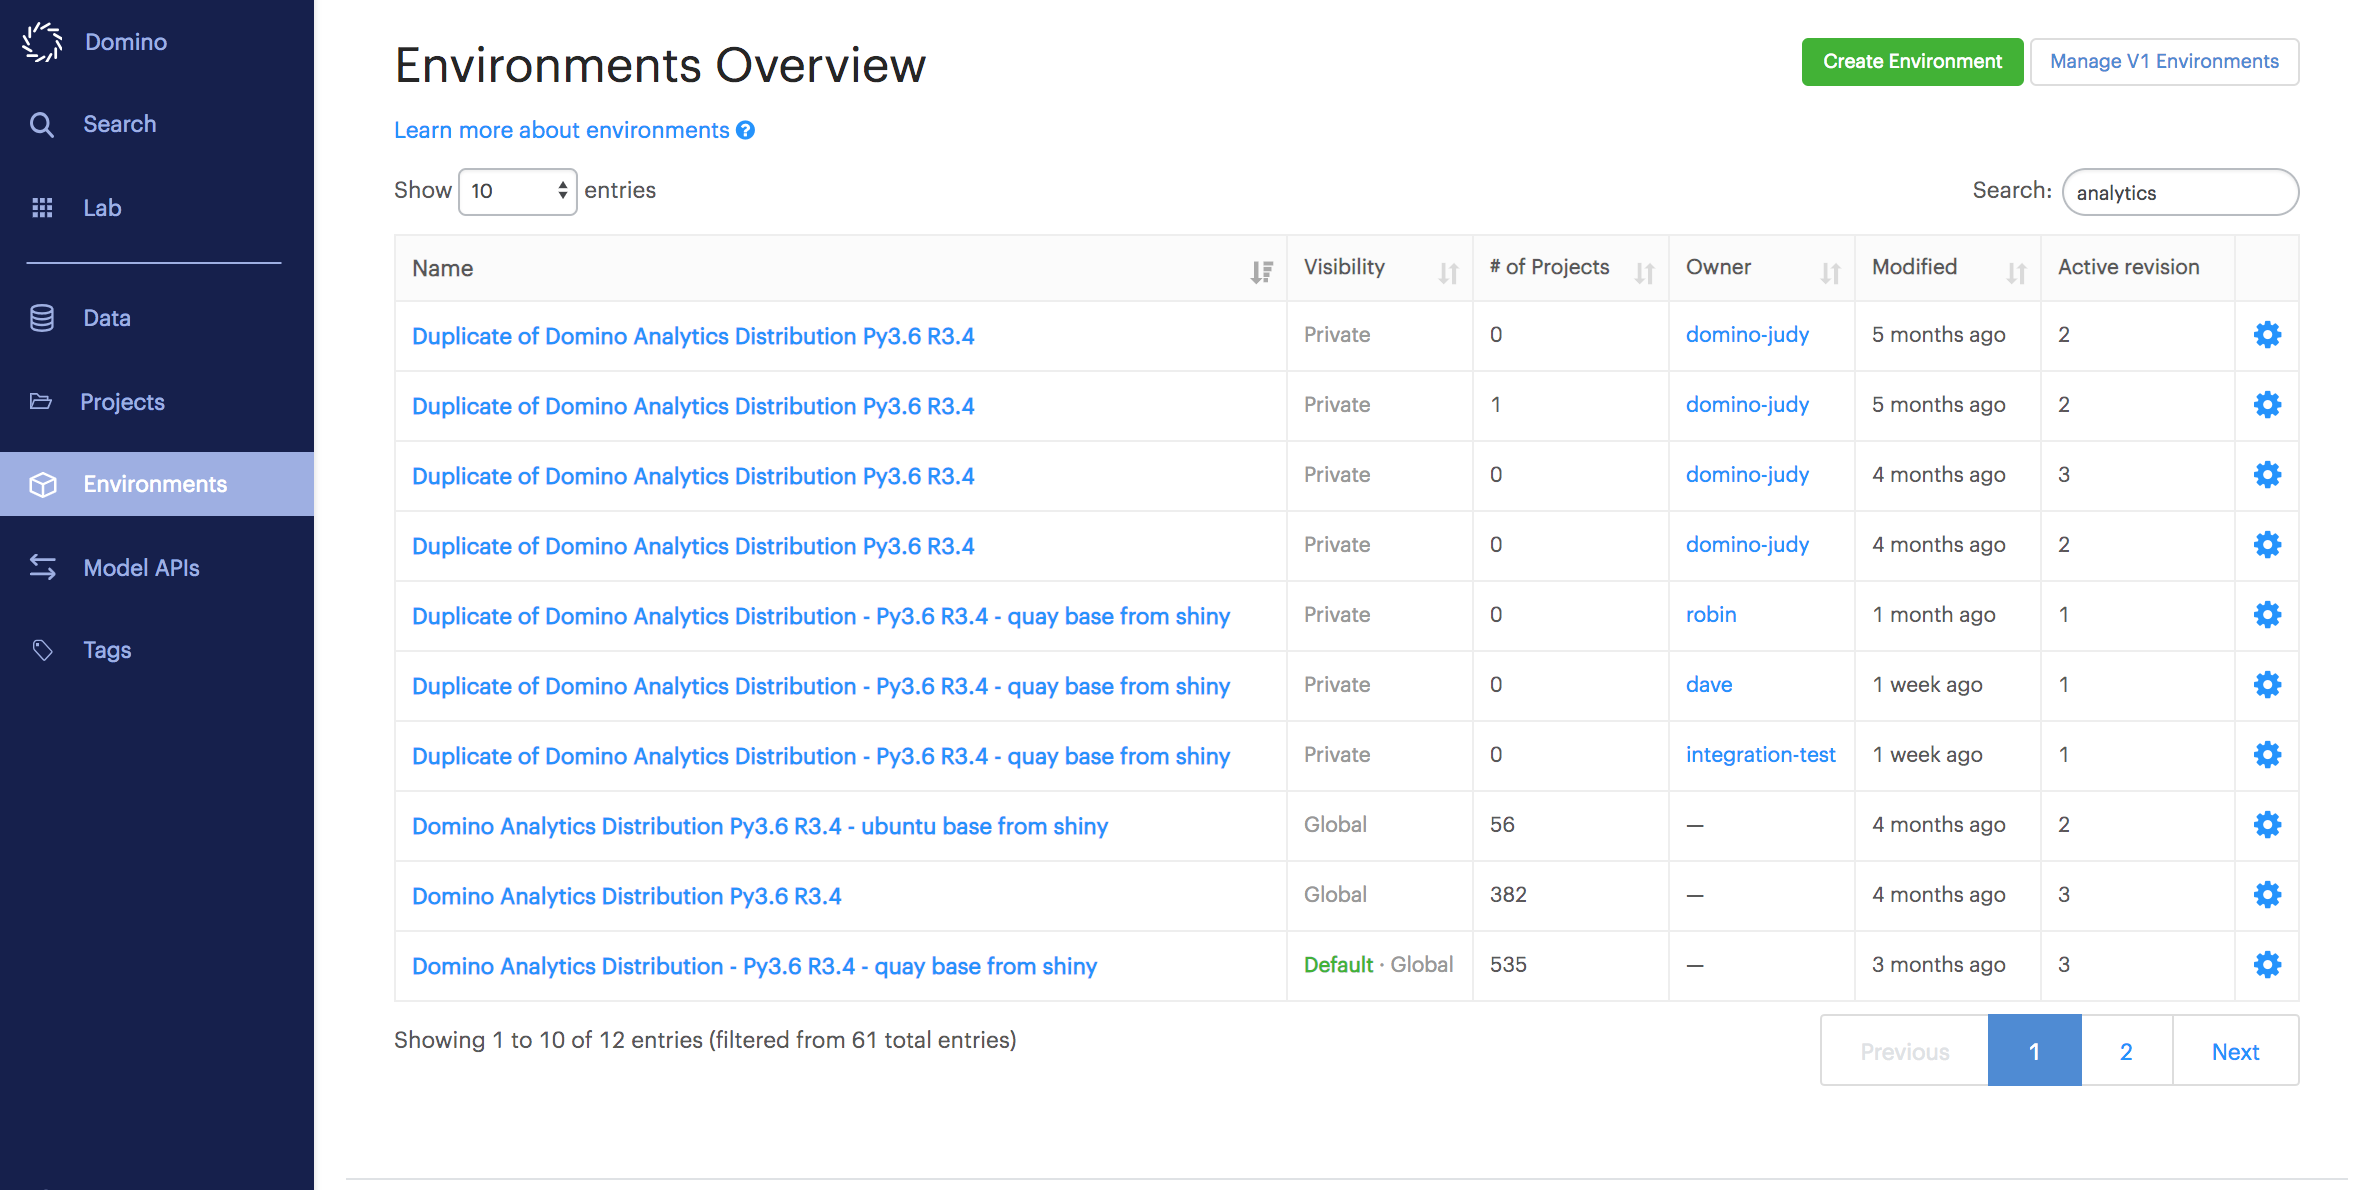Open Default environment quay base from shiny with 535 projects

point(754,966)
